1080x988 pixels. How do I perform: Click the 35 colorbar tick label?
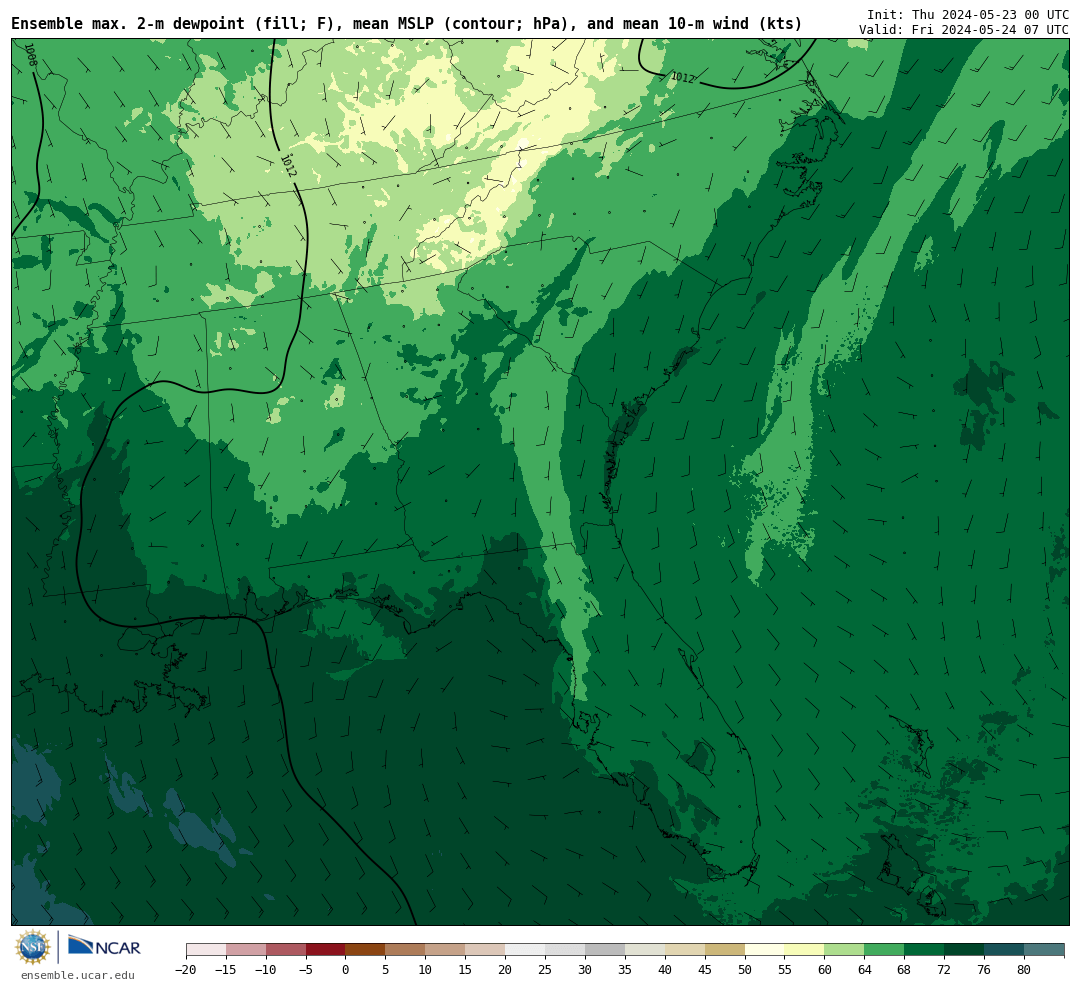(625, 970)
